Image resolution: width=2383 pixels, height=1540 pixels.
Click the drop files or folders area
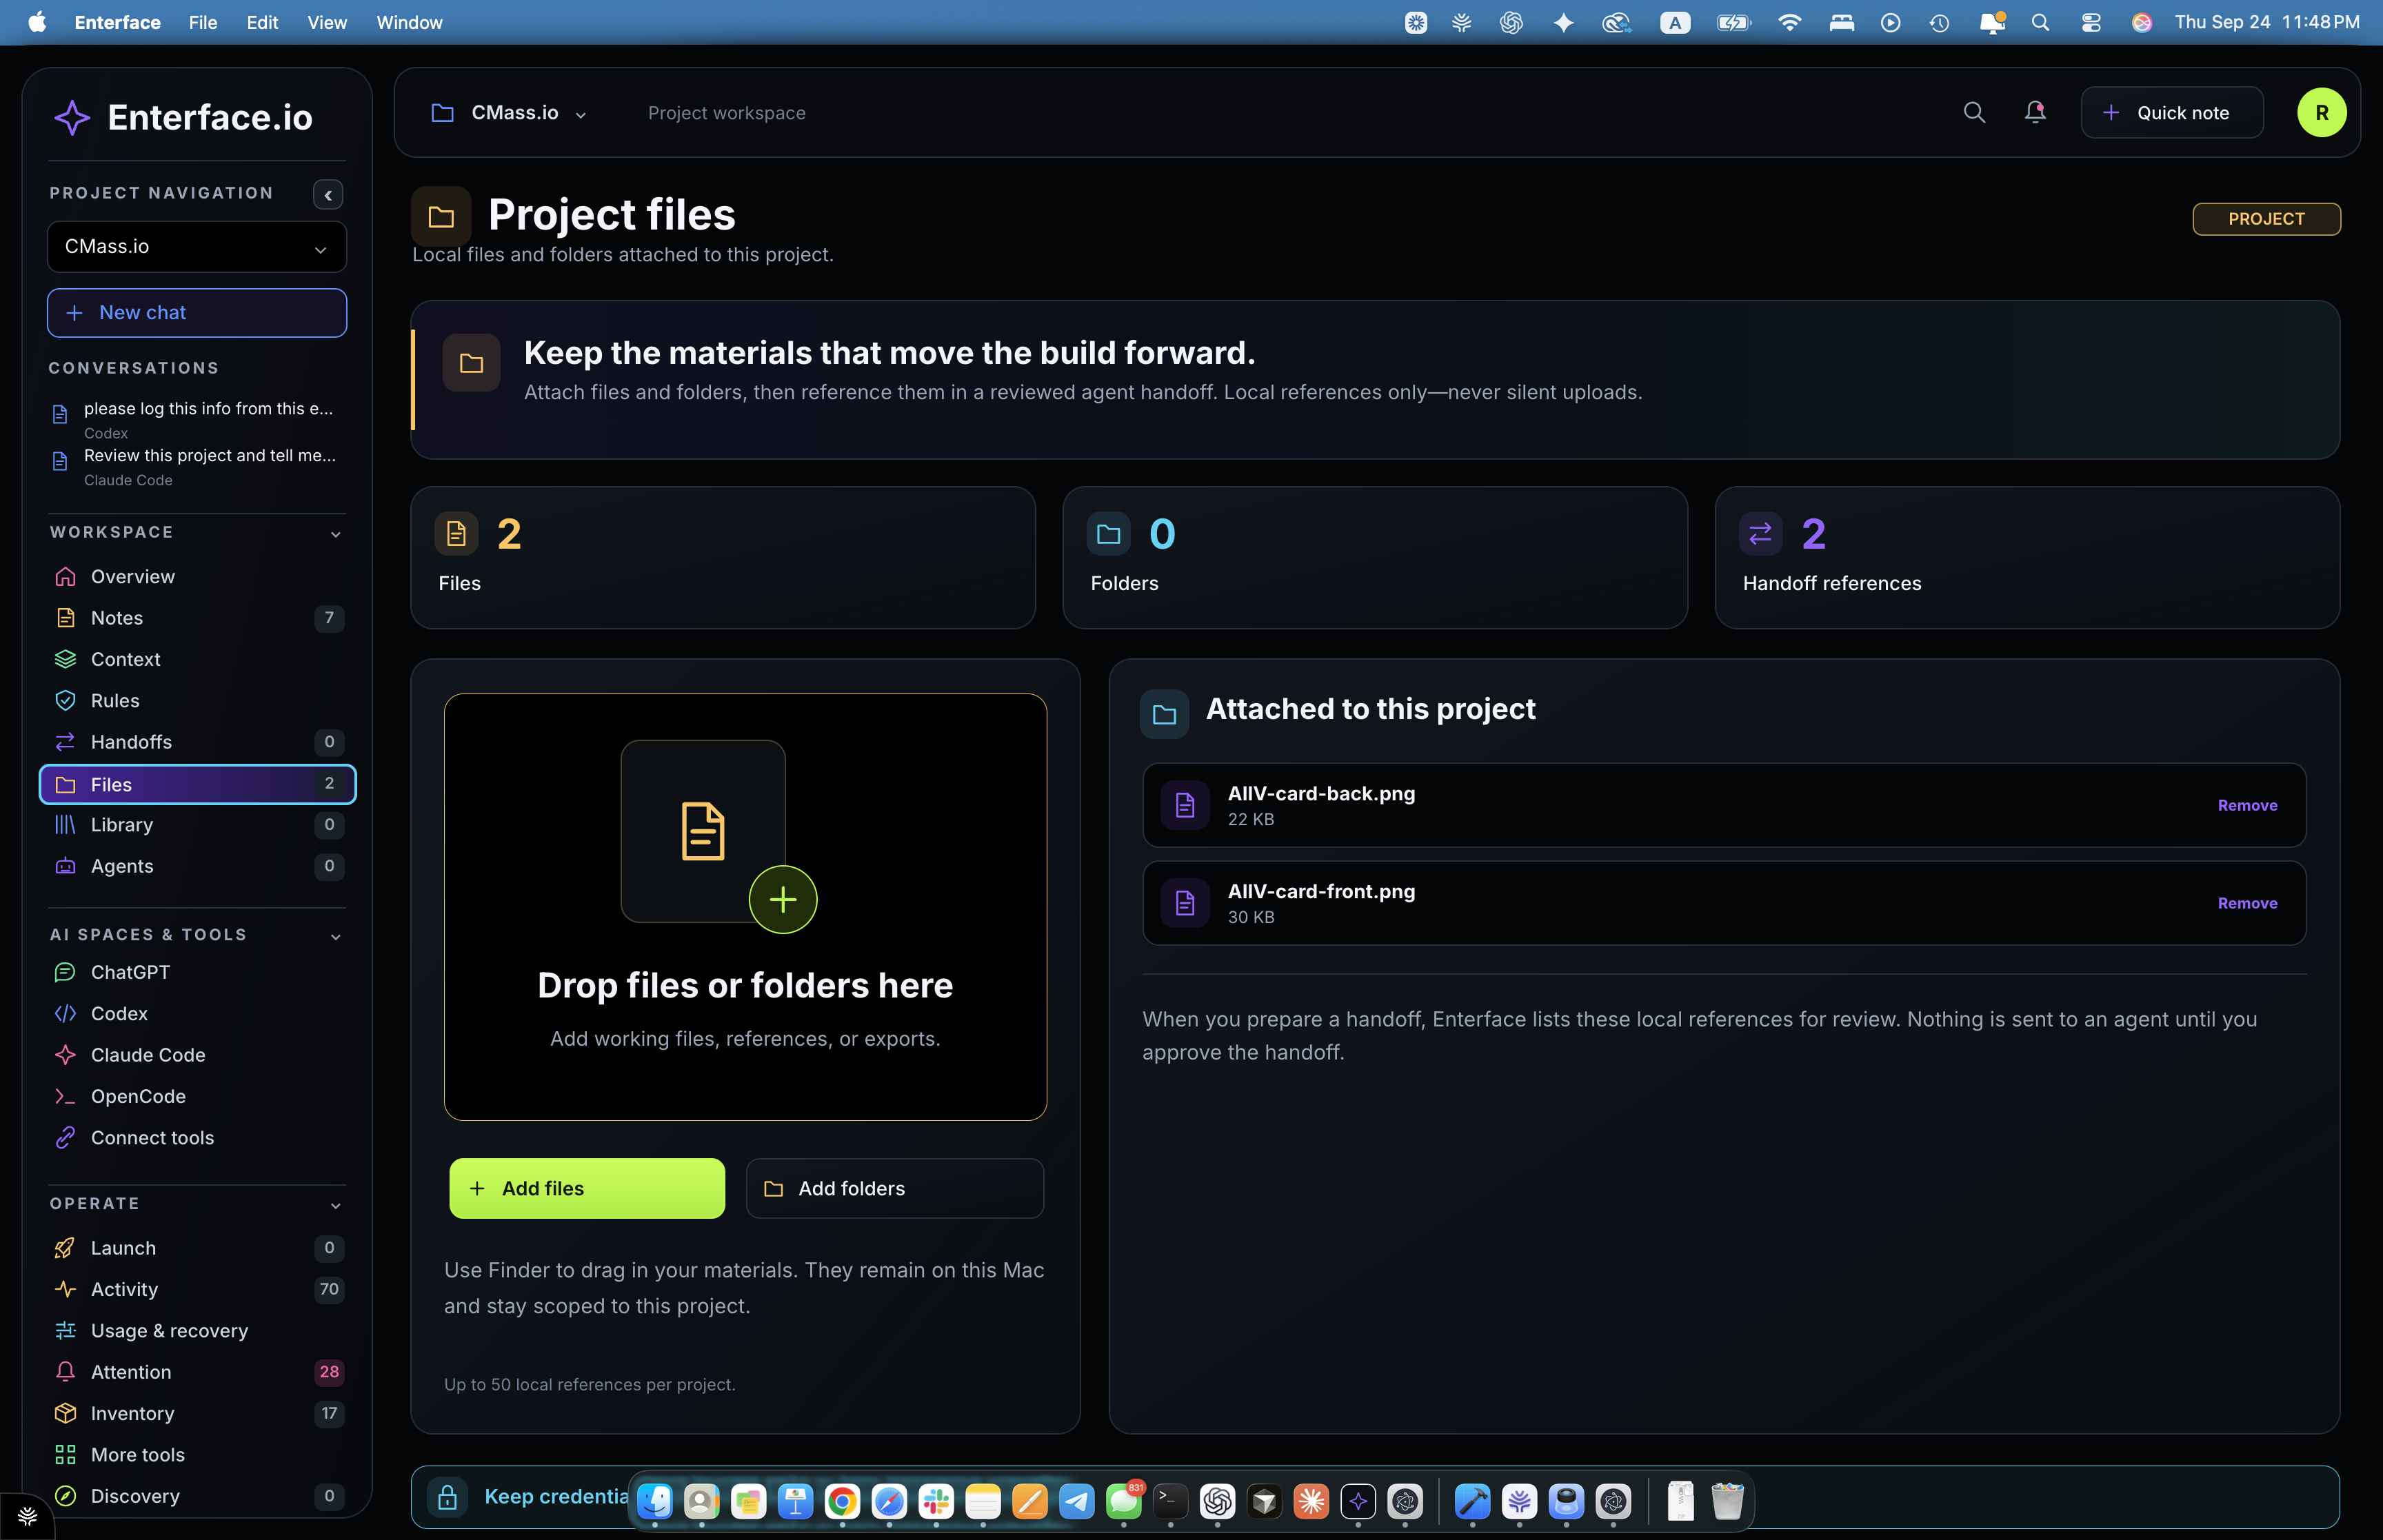click(x=745, y=907)
